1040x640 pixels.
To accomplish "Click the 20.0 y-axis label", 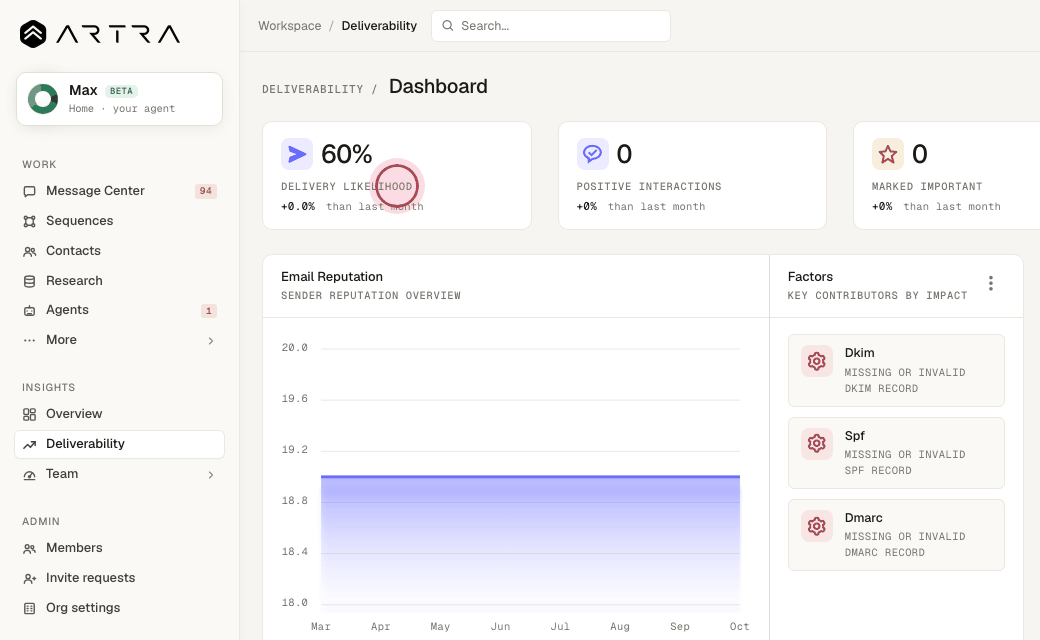I will tap(294, 348).
